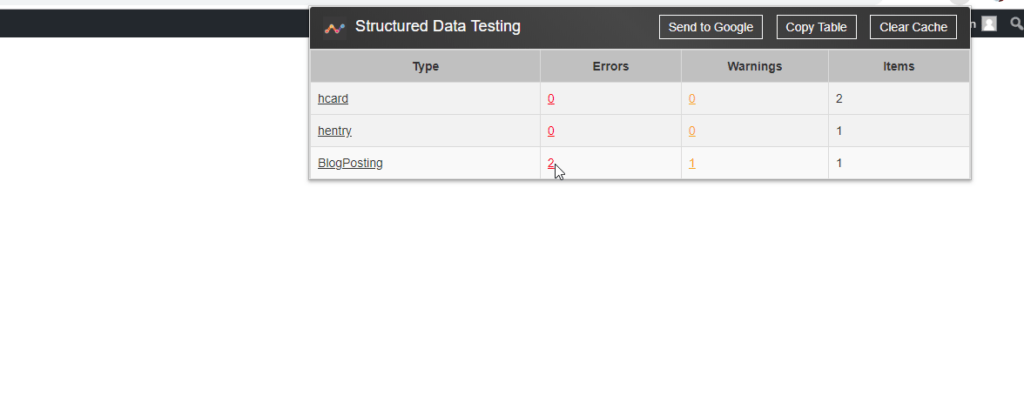1024x403 pixels.
Task: Click the Errors column header
Action: coord(610,67)
